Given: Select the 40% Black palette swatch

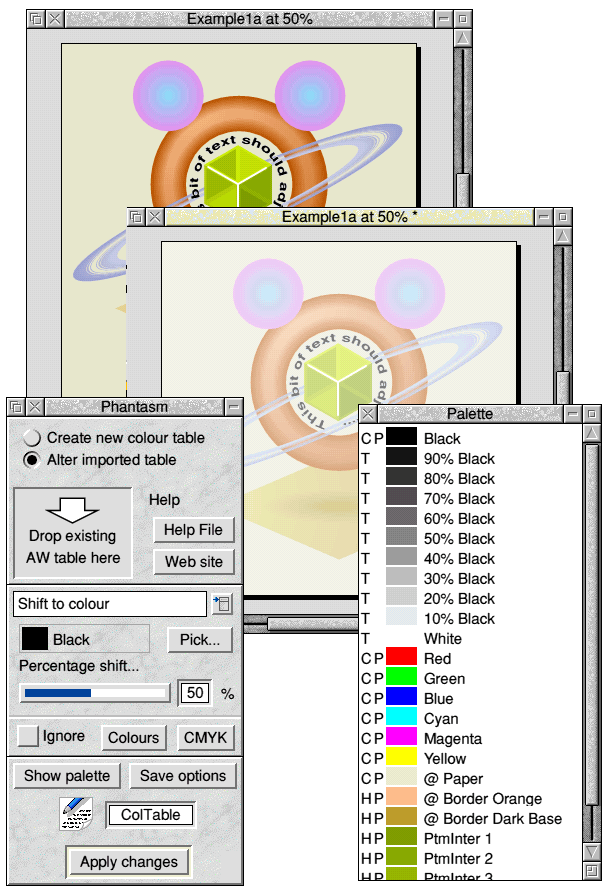Looking at the screenshot, I should pyautogui.click(x=402, y=557).
